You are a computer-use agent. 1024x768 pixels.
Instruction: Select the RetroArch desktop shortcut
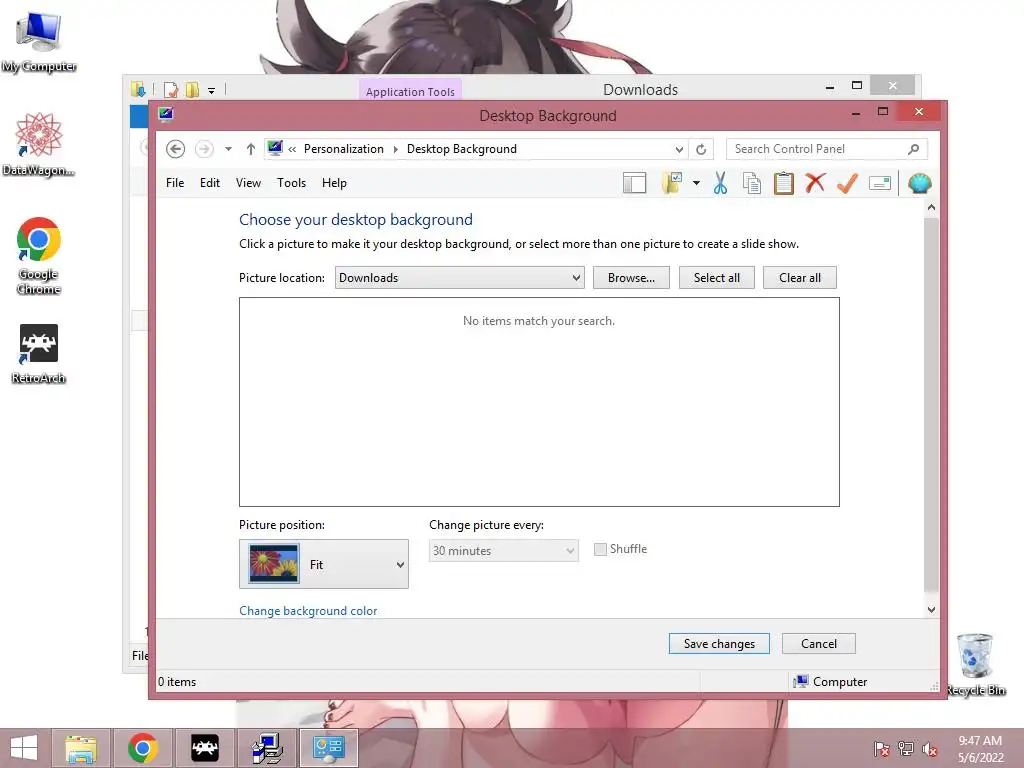coord(39,354)
